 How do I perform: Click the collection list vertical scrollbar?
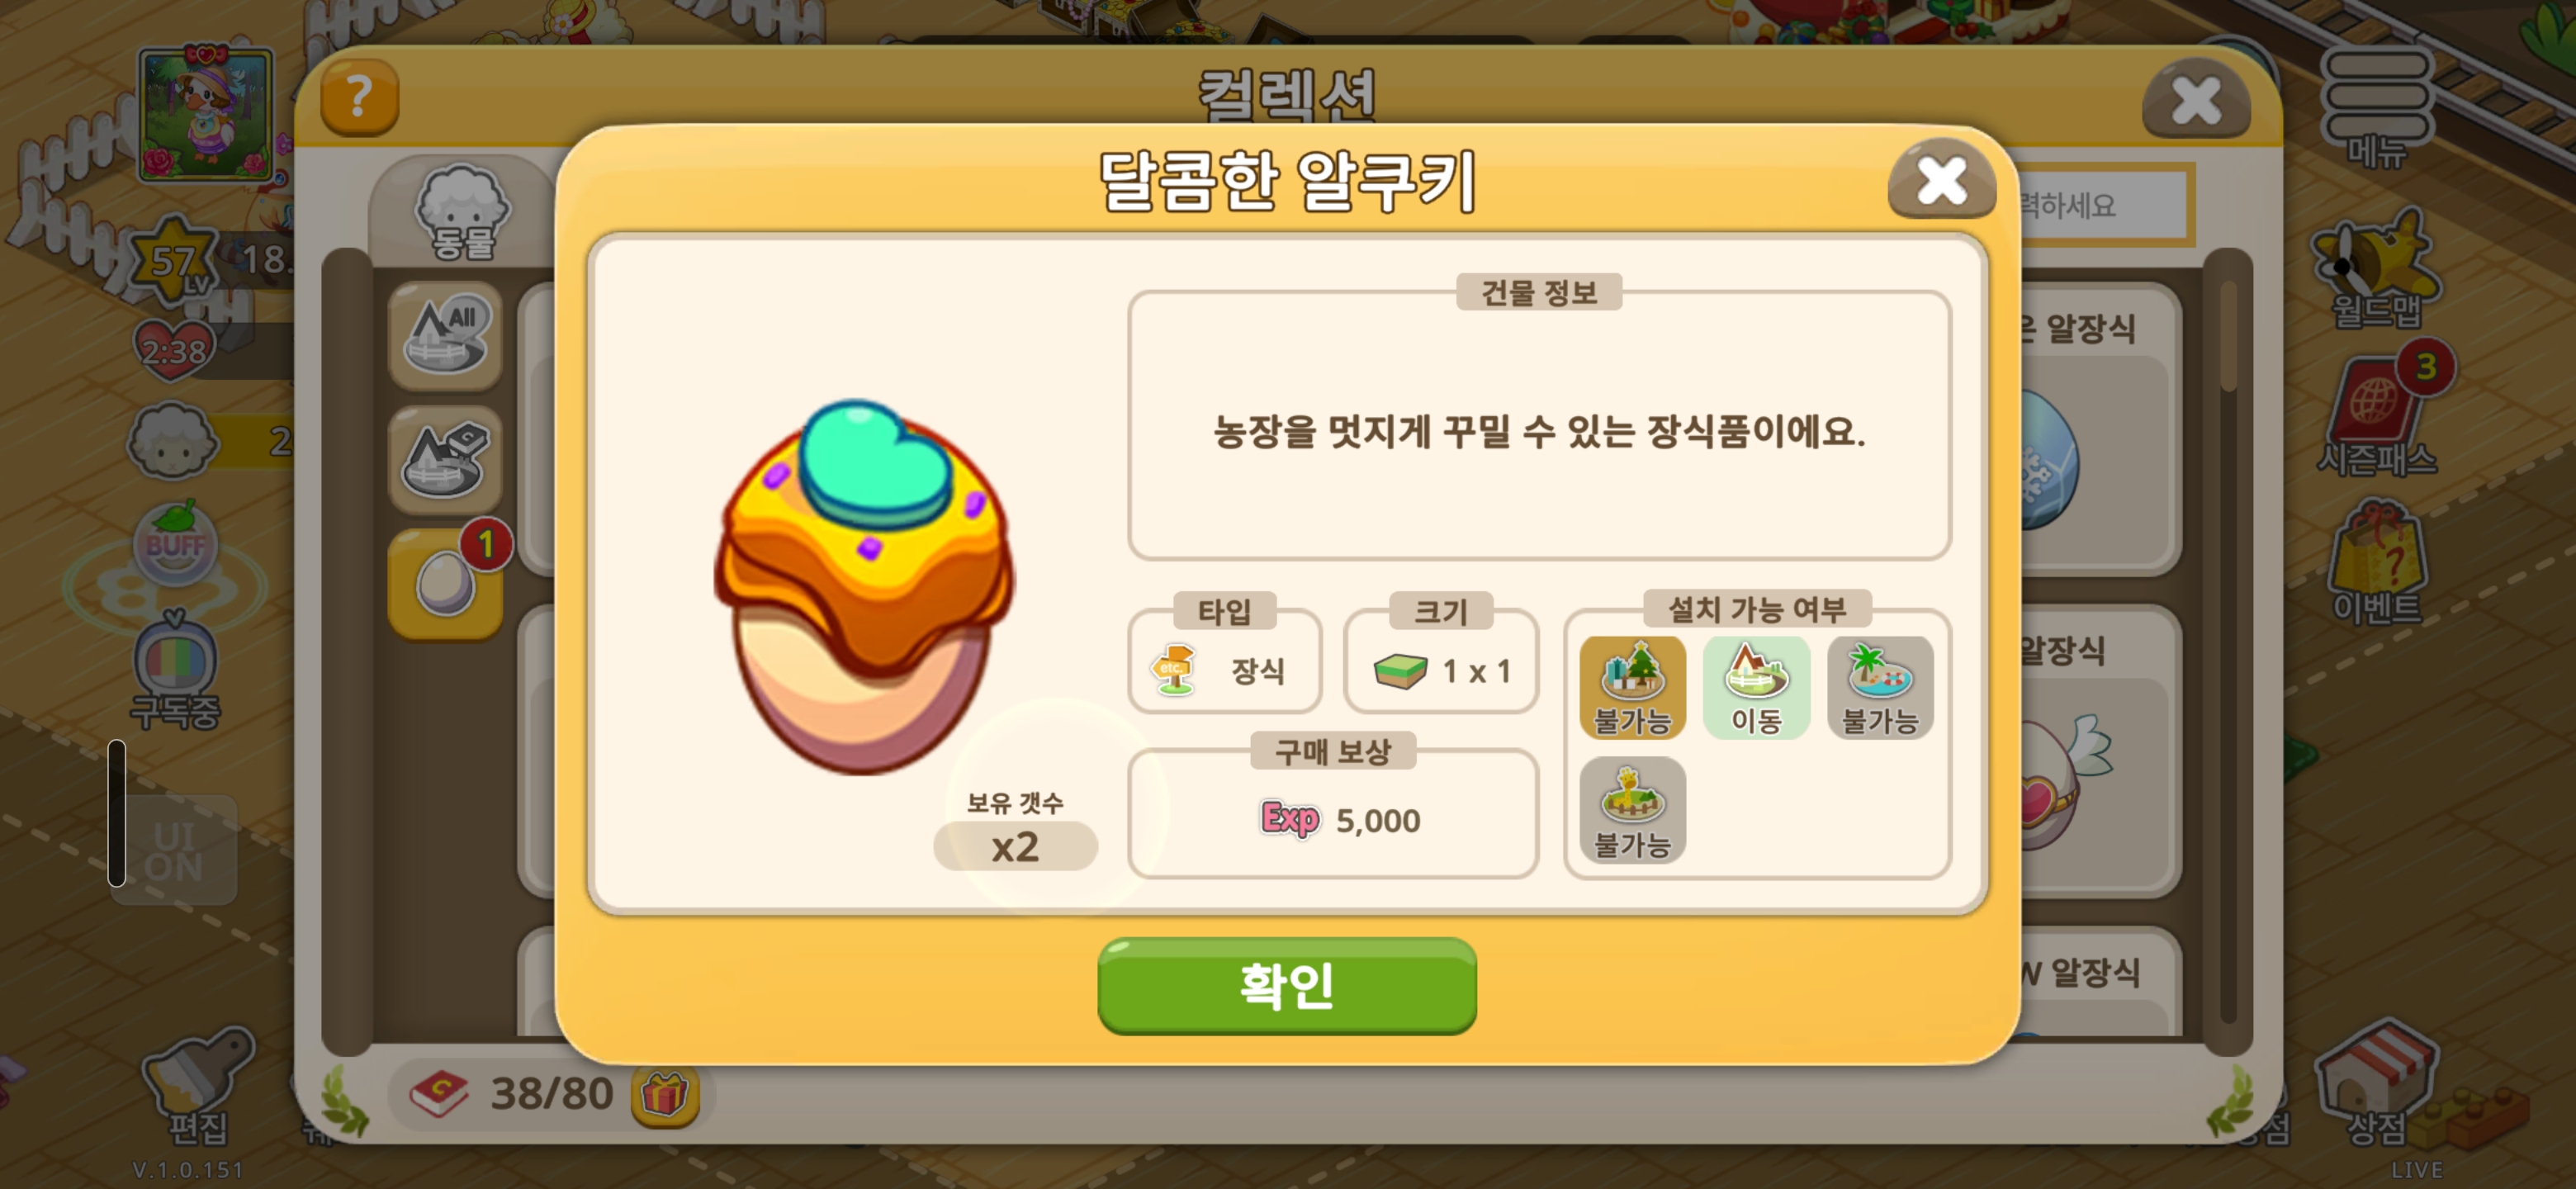click(2228, 650)
